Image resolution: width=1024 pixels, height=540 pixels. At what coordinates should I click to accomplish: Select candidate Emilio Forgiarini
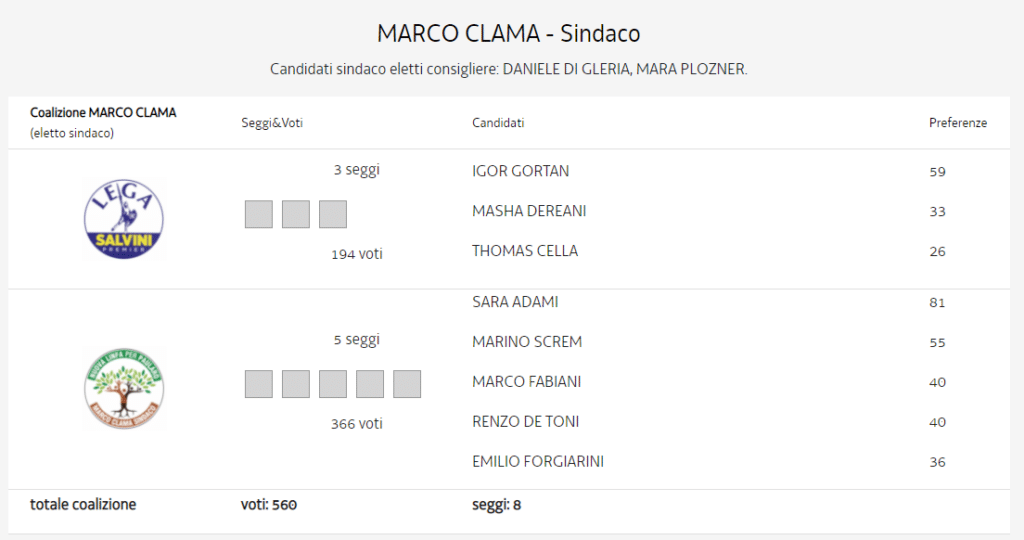coord(538,462)
